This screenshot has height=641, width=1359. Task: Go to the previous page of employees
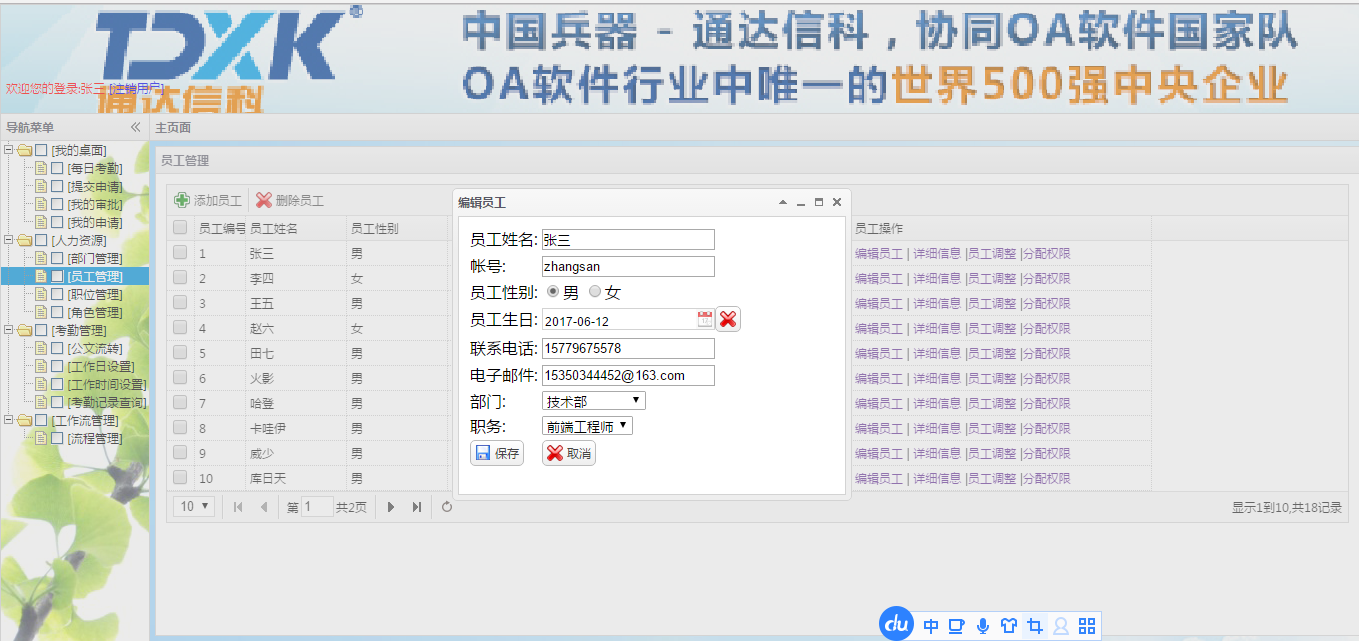(x=264, y=507)
